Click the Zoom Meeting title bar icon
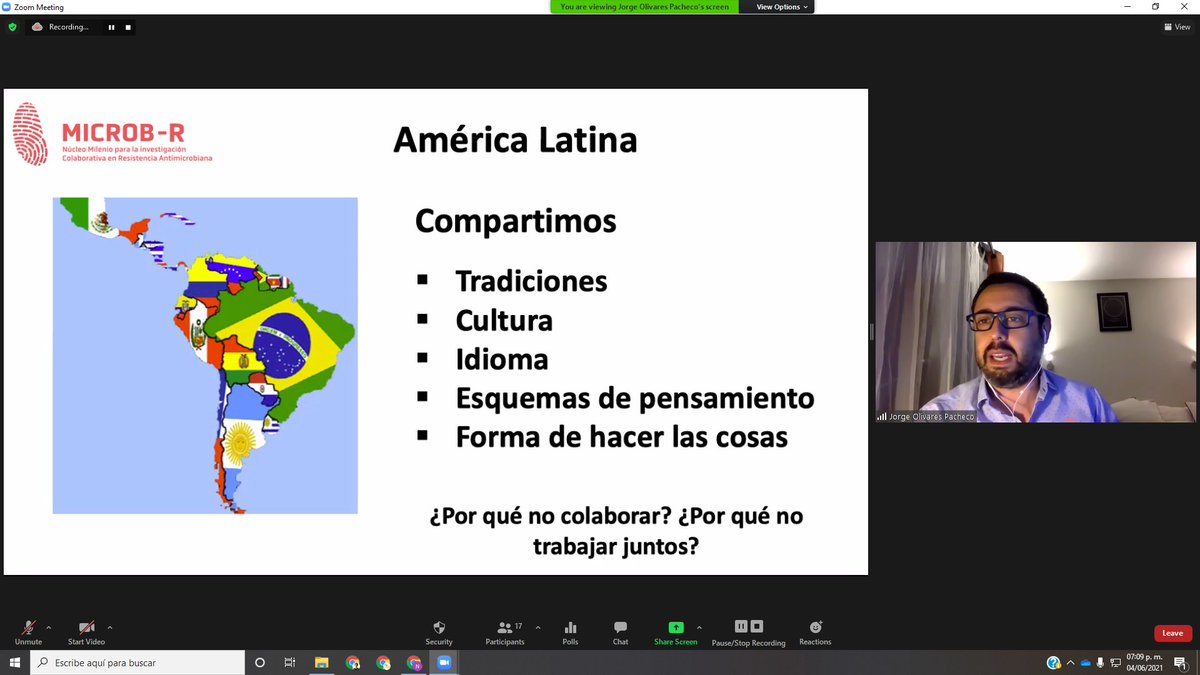Screen dimensions: 1200x675 coord(7,7)
